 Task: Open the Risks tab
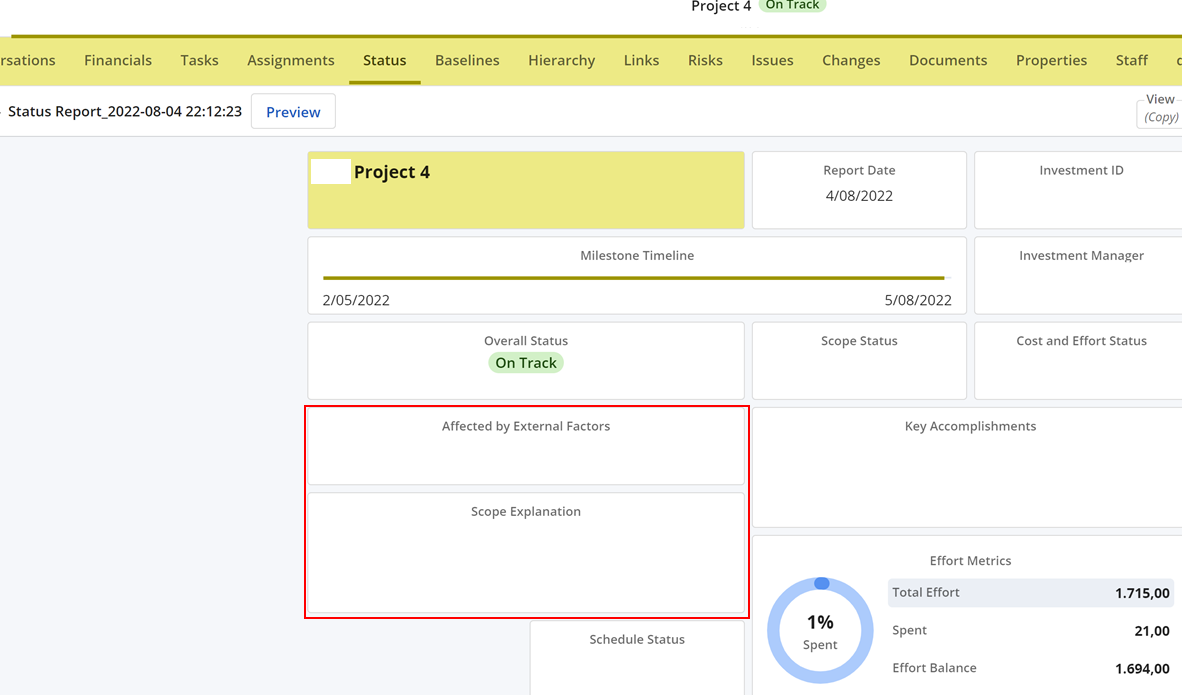tap(705, 60)
